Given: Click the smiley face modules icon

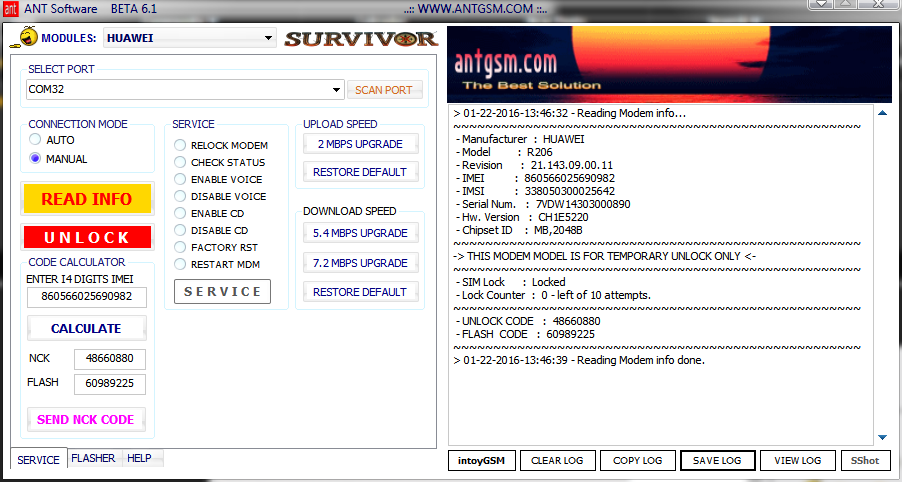Looking at the screenshot, I should pos(23,39).
